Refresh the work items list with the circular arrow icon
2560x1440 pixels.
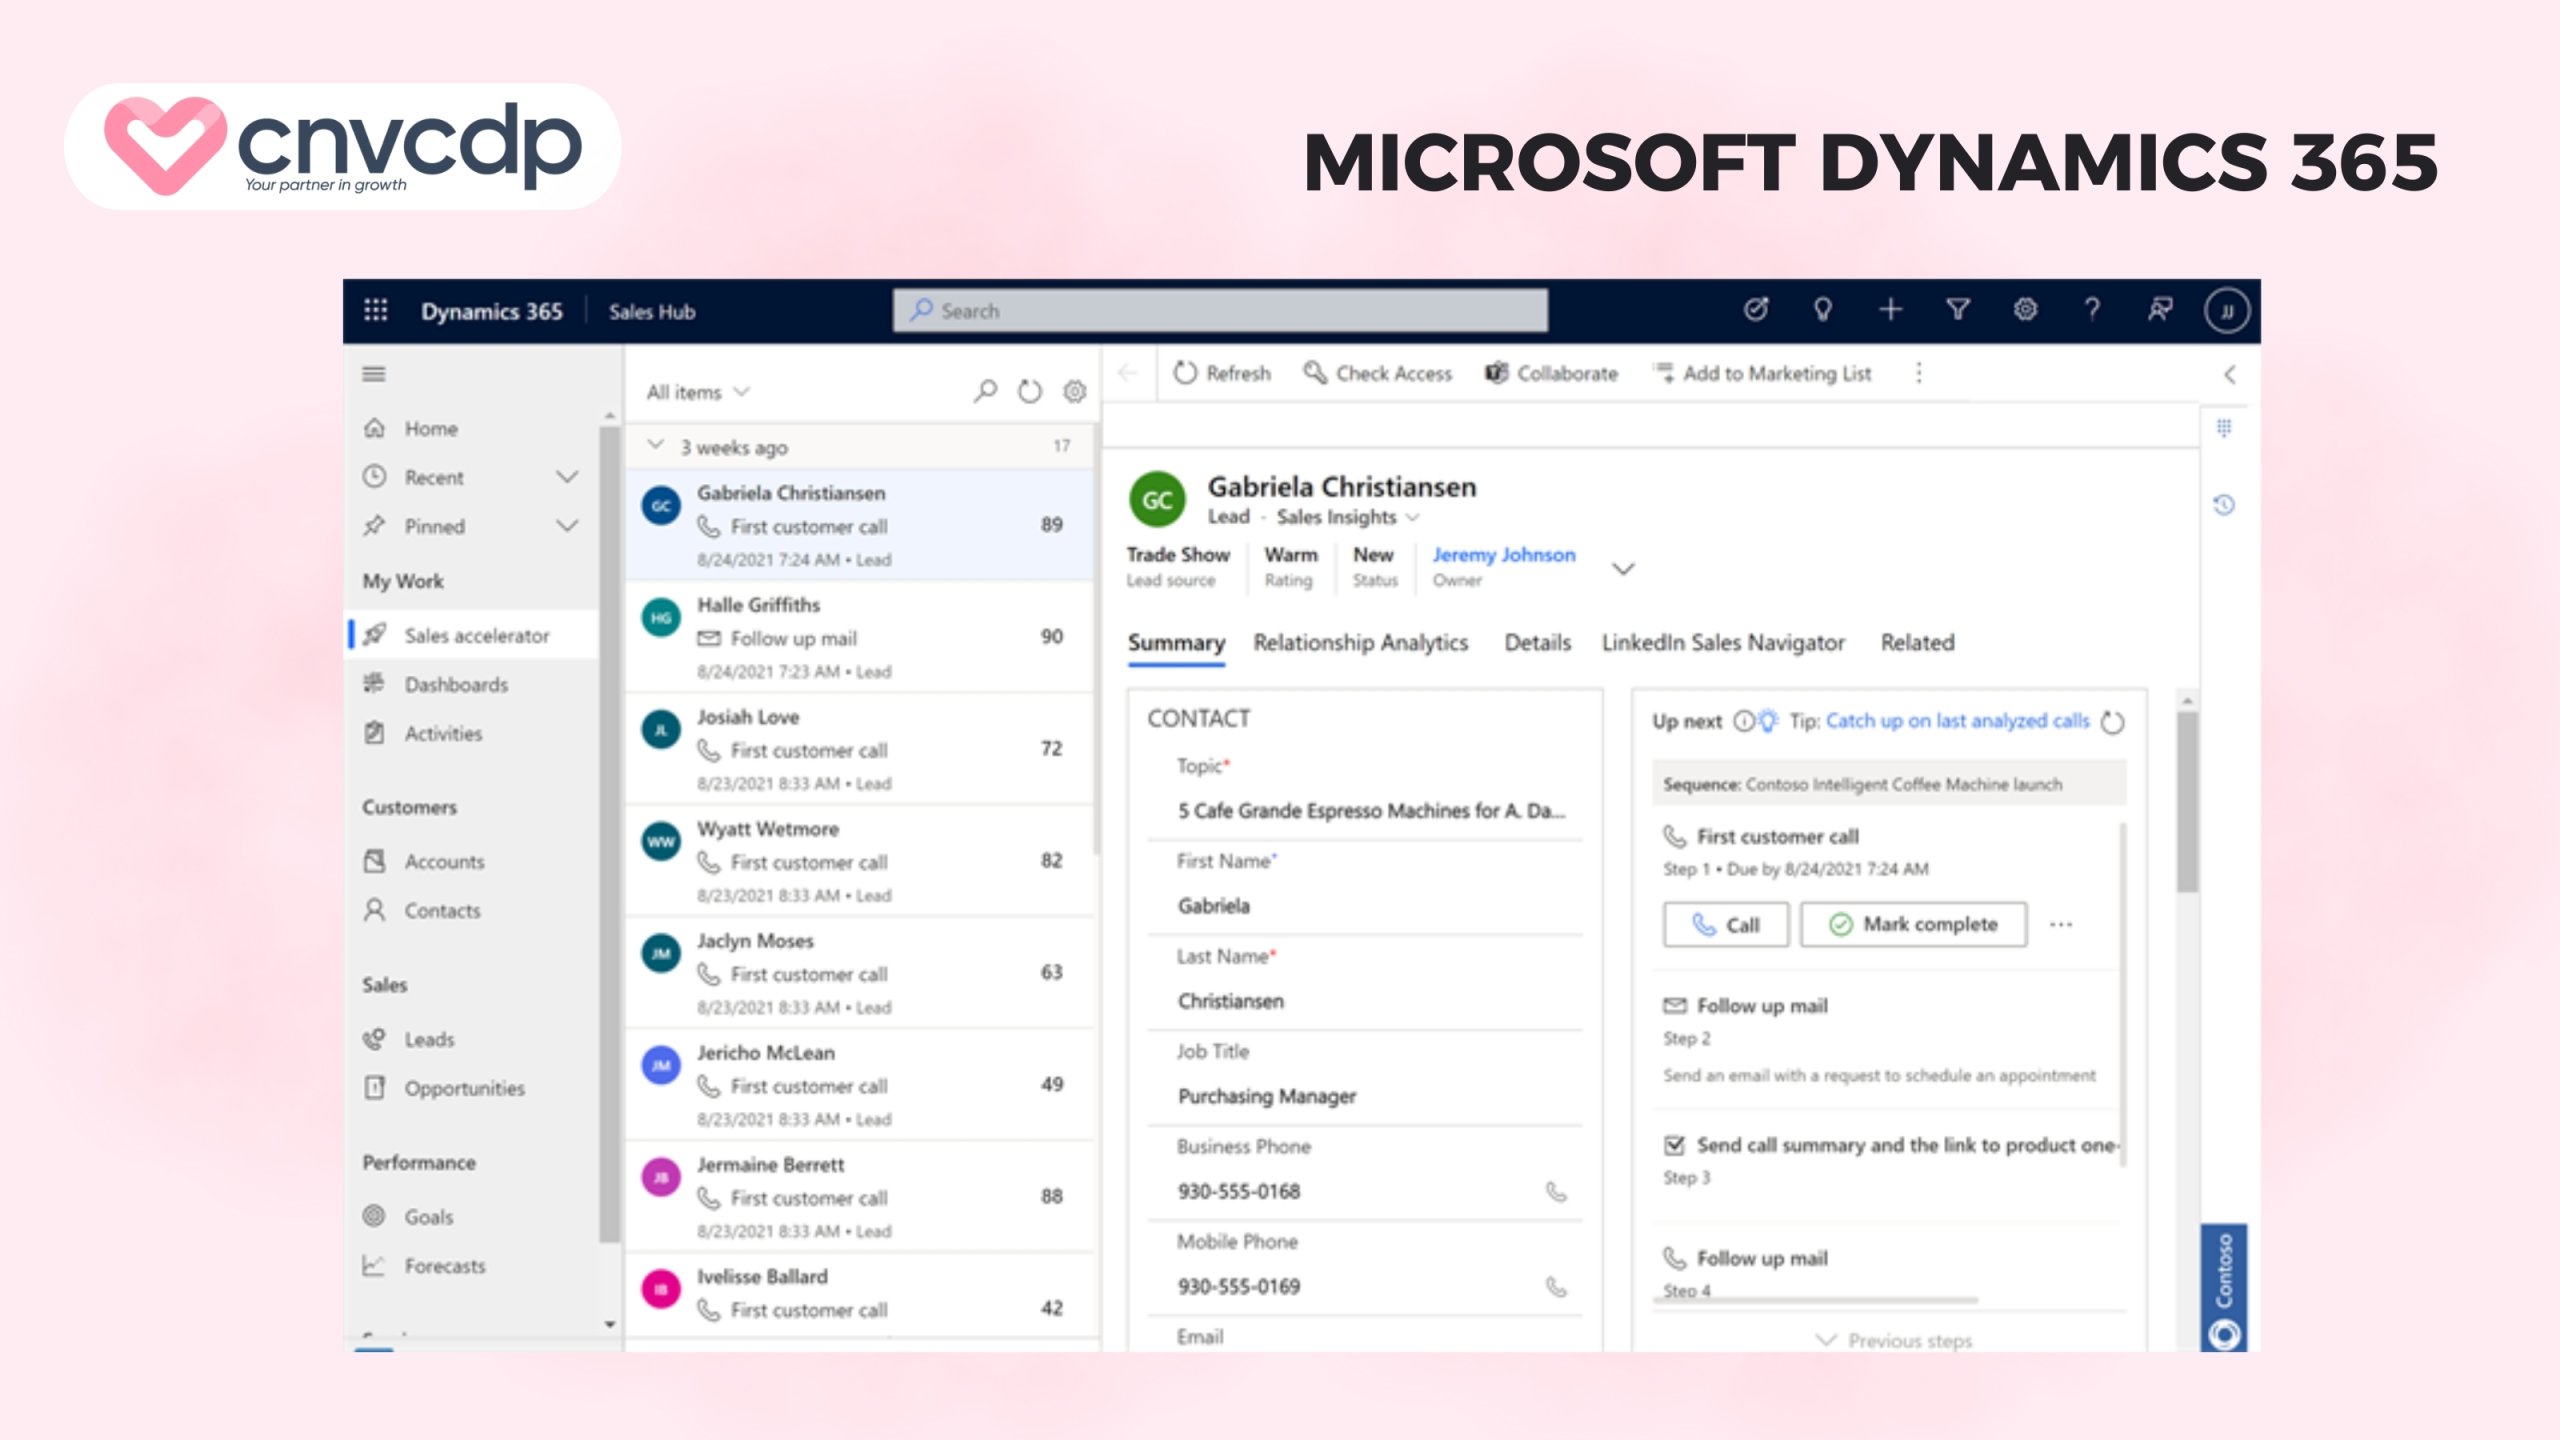tap(1029, 392)
